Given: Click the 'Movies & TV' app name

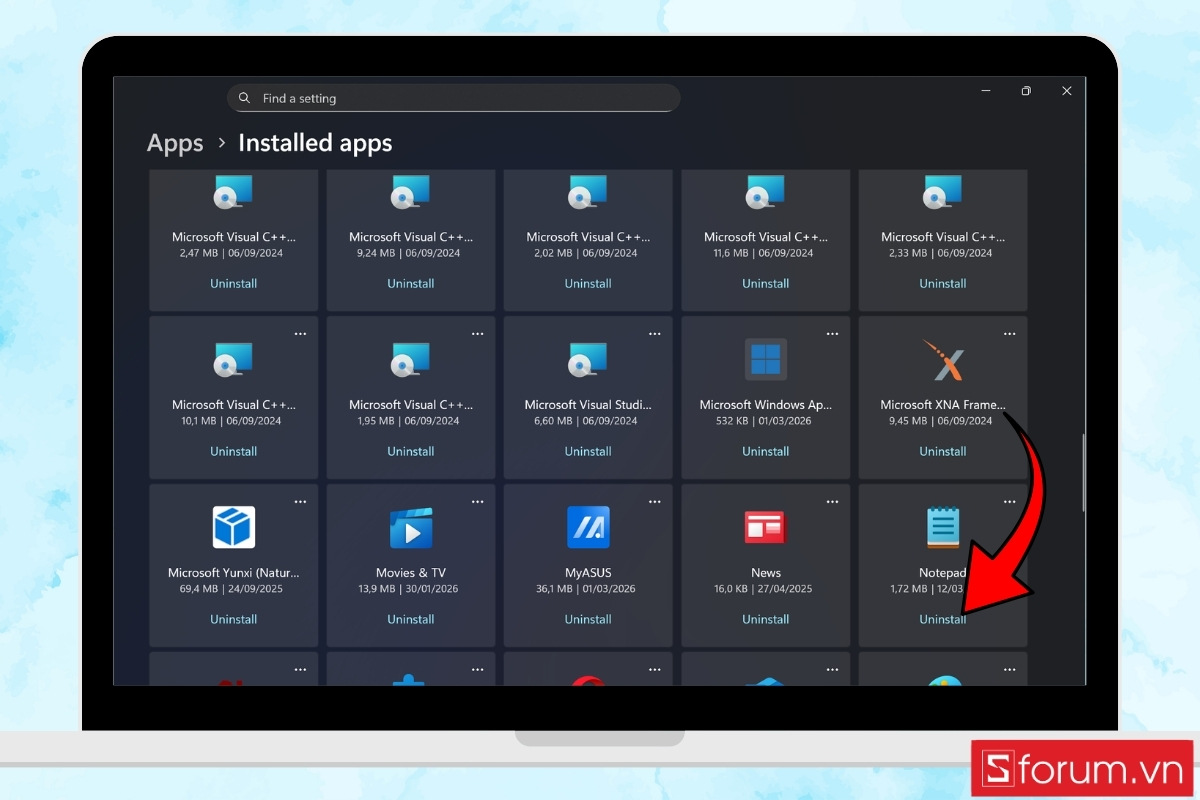Looking at the screenshot, I should [411, 573].
